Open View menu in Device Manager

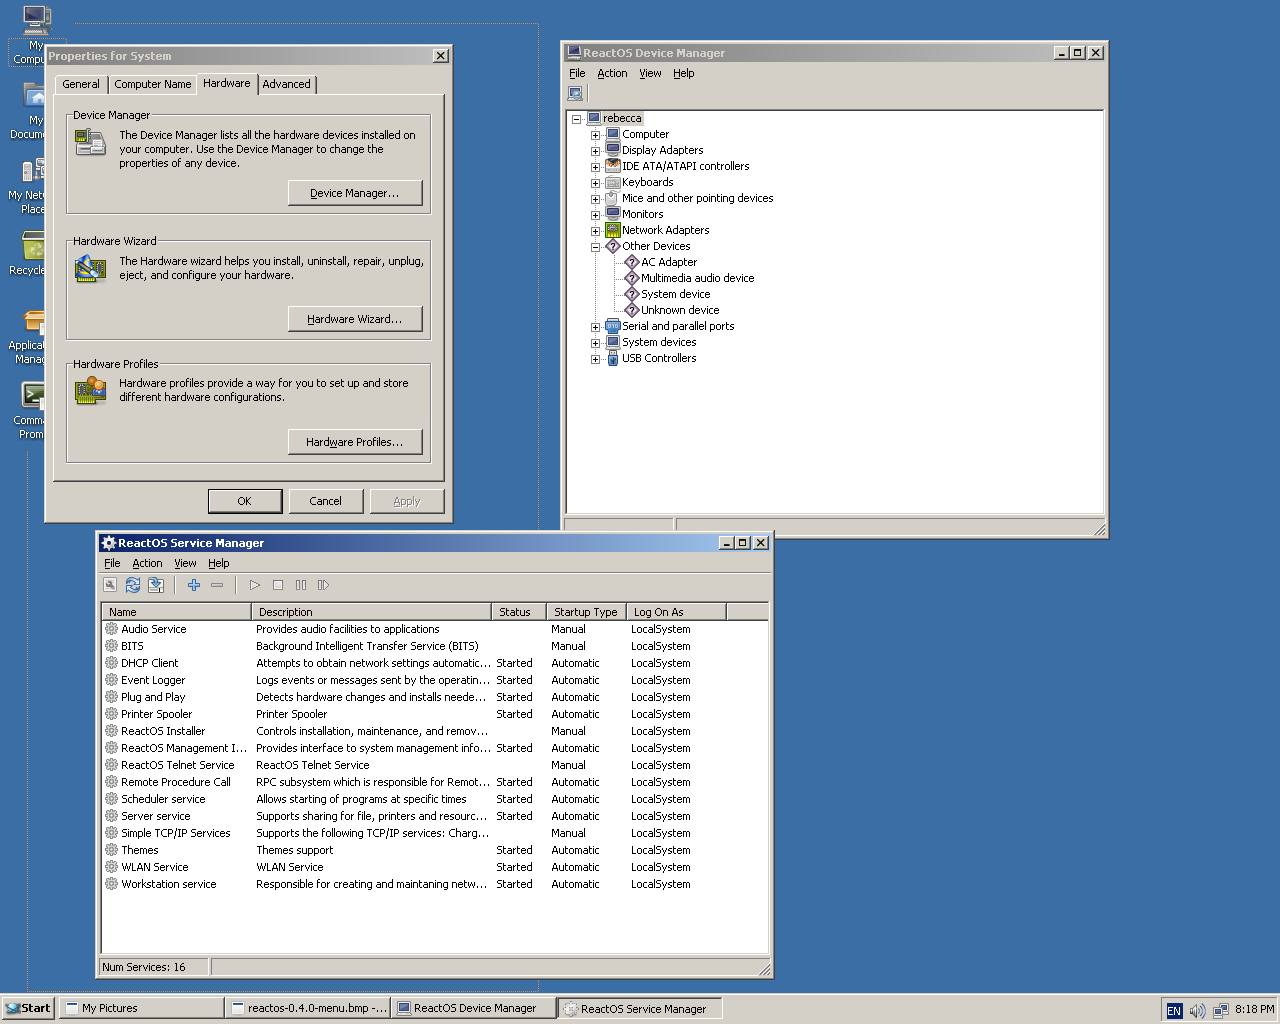tap(650, 73)
